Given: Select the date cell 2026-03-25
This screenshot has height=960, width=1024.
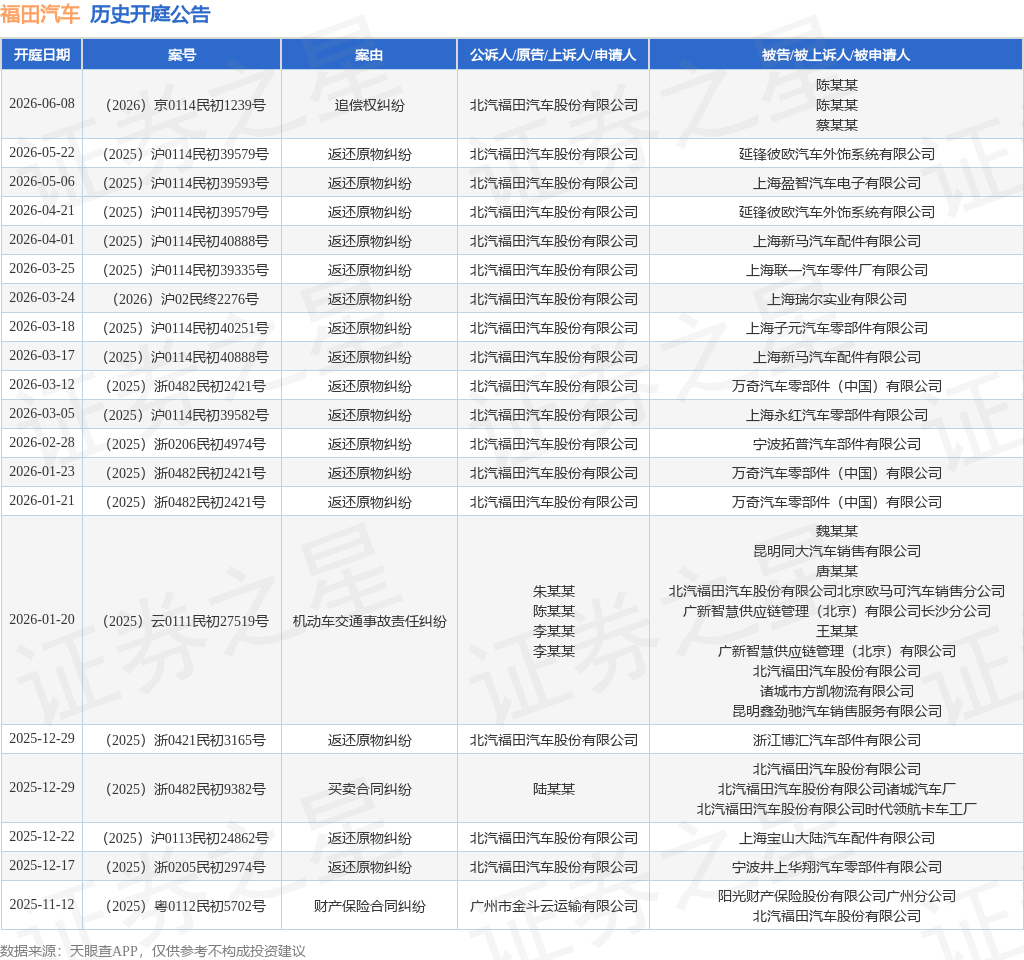Looking at the screenshot, I should [42, 268].
